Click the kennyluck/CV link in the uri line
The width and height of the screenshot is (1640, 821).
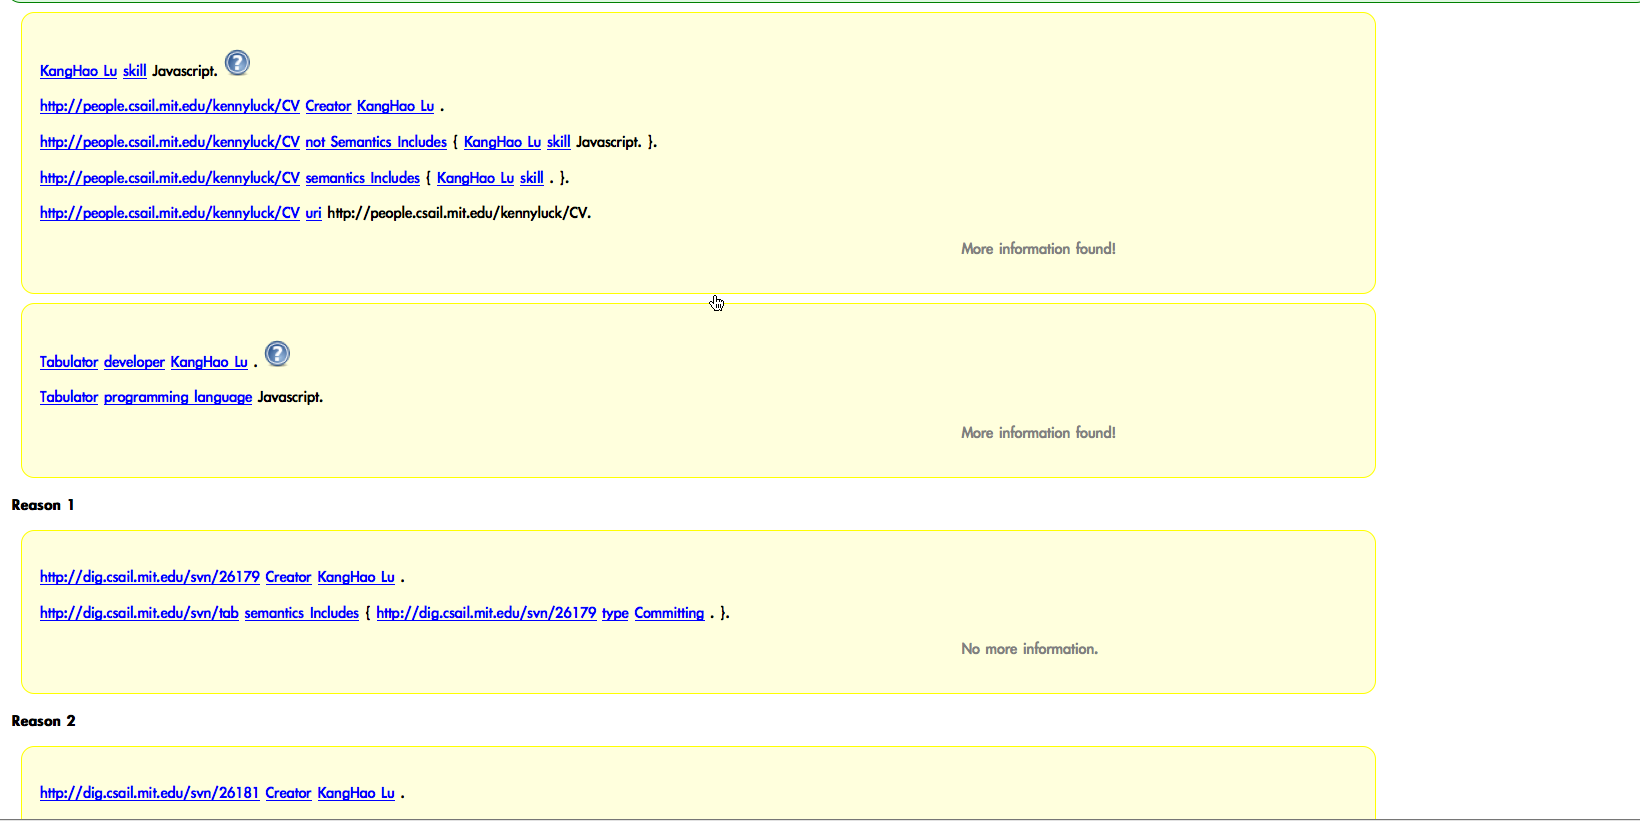pos(169,213)
